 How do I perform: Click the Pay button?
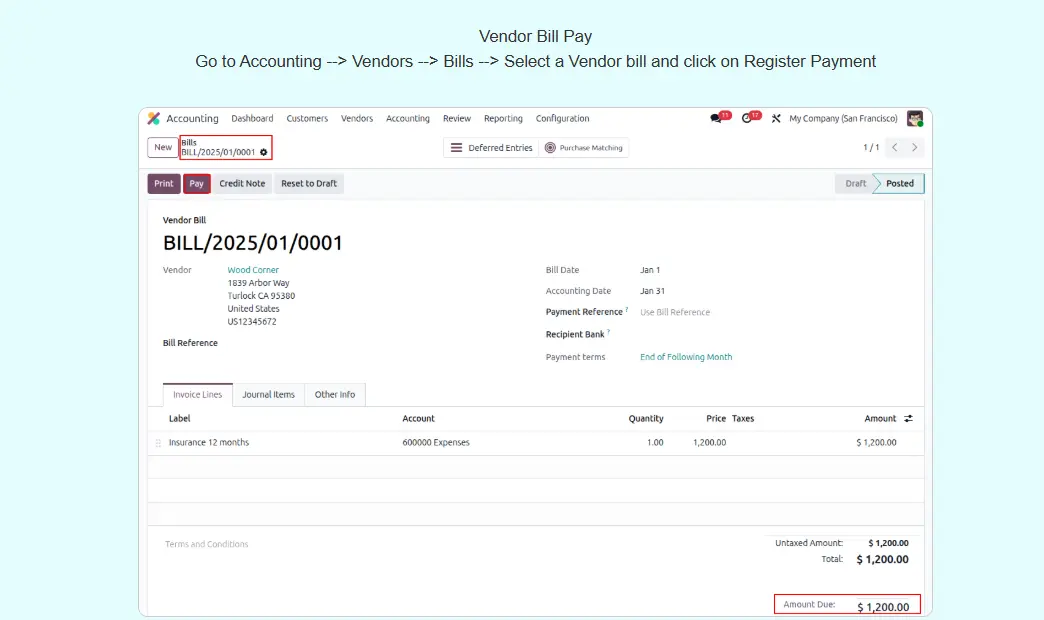coord(196,184)
